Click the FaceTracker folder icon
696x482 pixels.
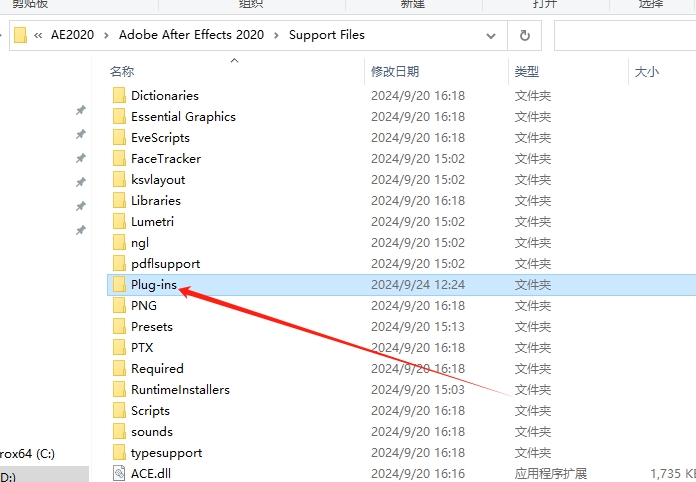[x=119, y=158]
